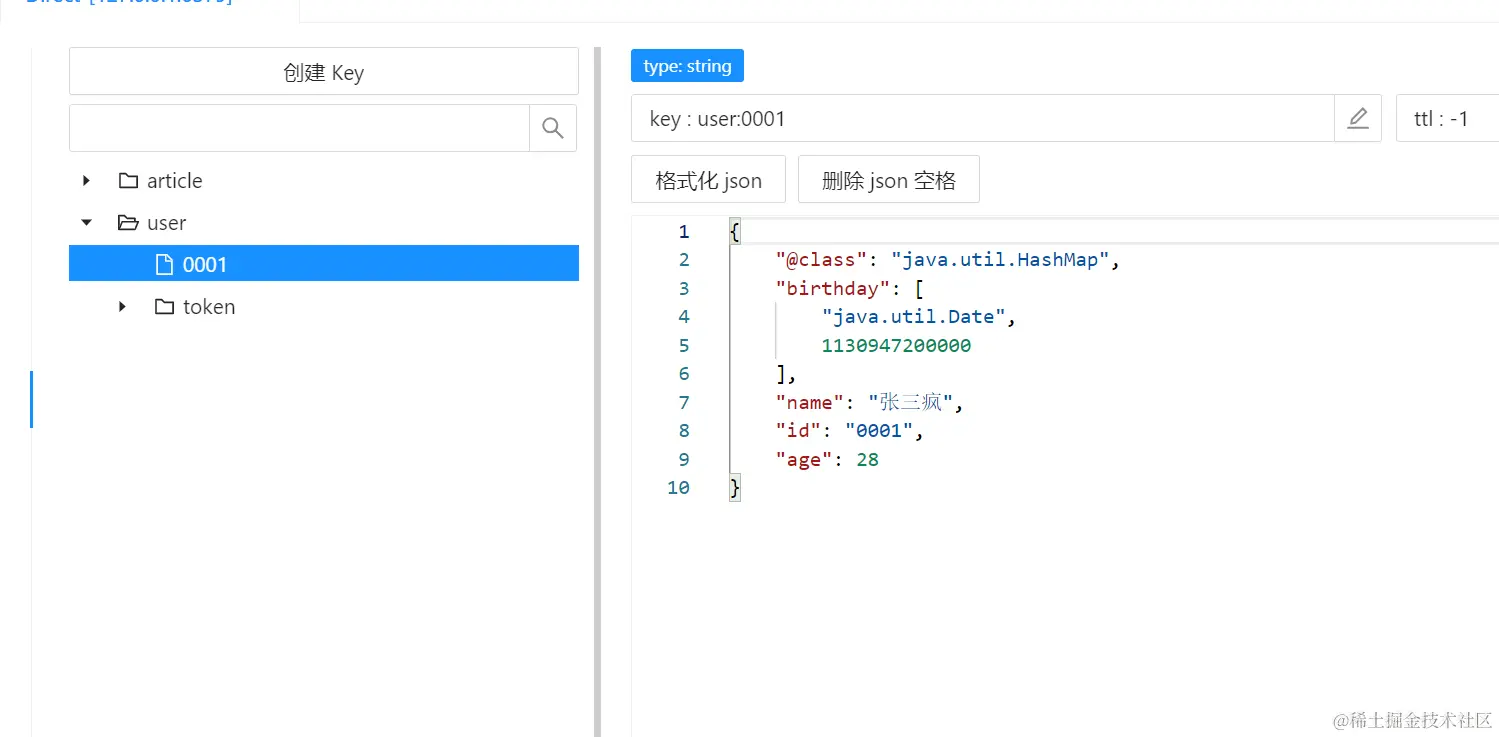Select the token tree label
The image size is (1499, 737).
coord(209,307)
